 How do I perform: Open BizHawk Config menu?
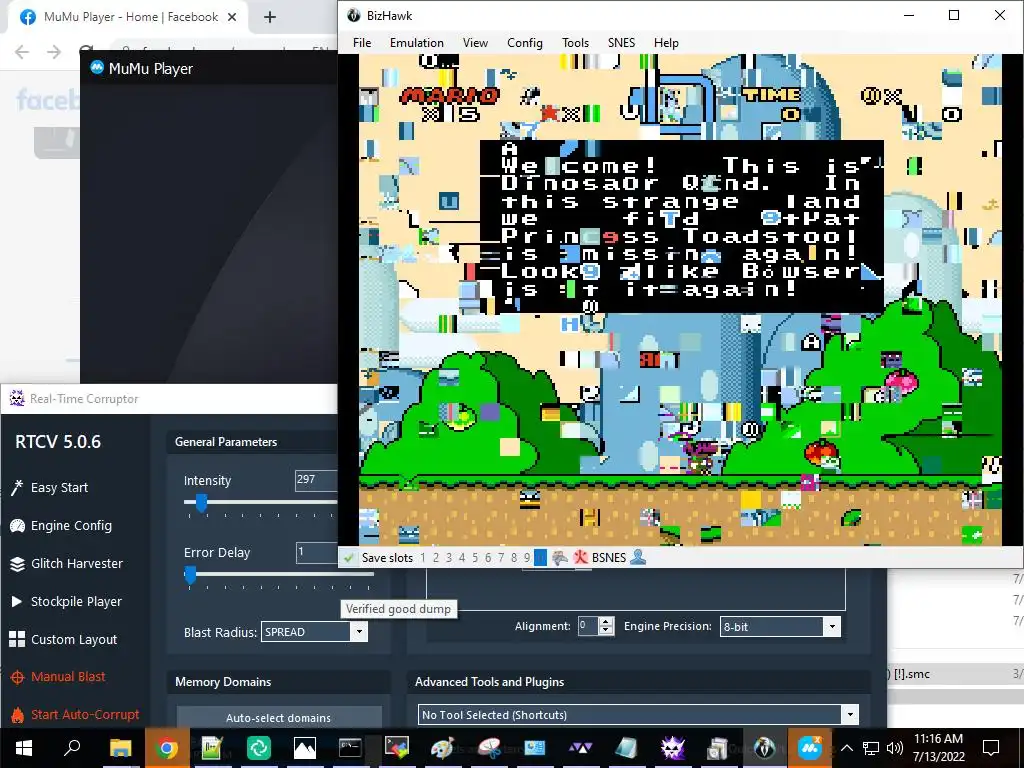(x=524, y=42)
